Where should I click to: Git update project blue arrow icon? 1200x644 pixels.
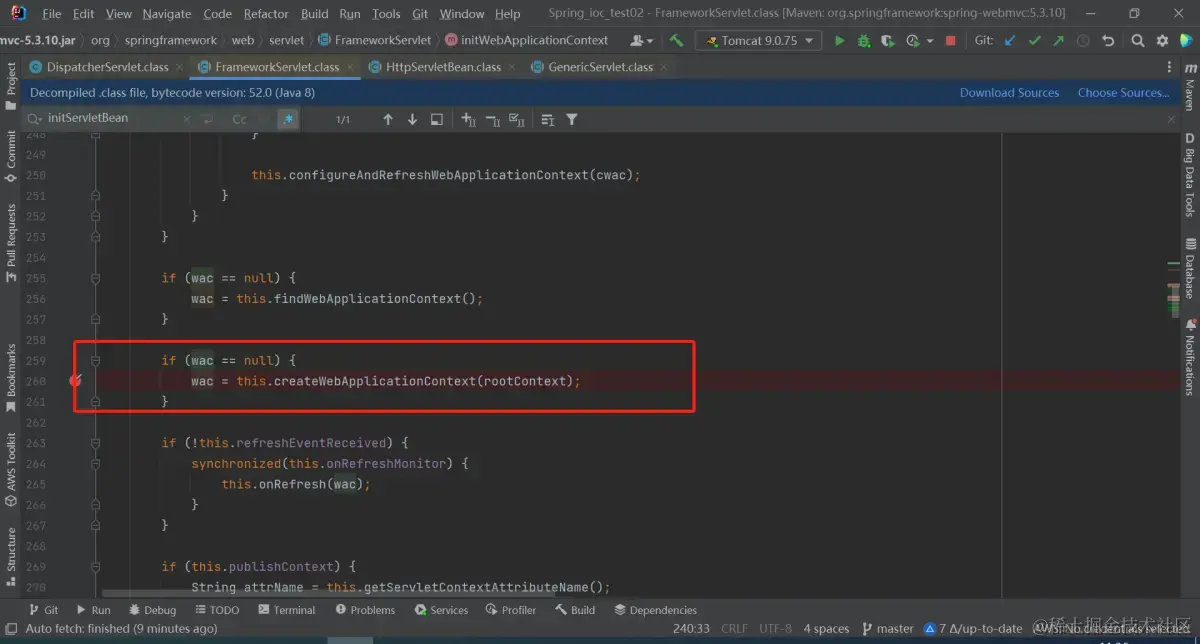pyautogui.click(x=1009, y=41)
